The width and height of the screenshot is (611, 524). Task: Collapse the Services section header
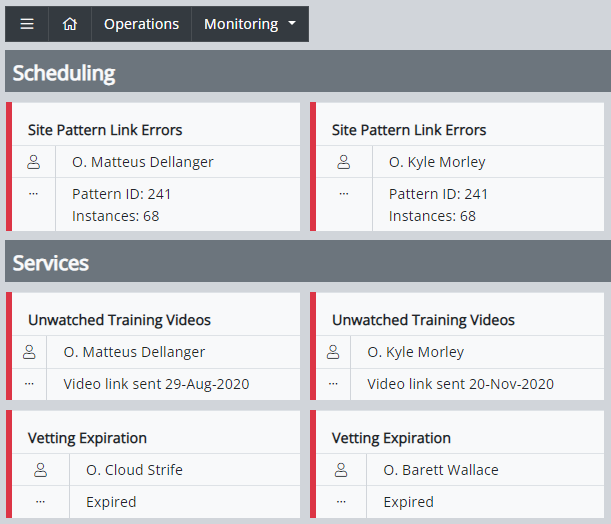point(308,261)
